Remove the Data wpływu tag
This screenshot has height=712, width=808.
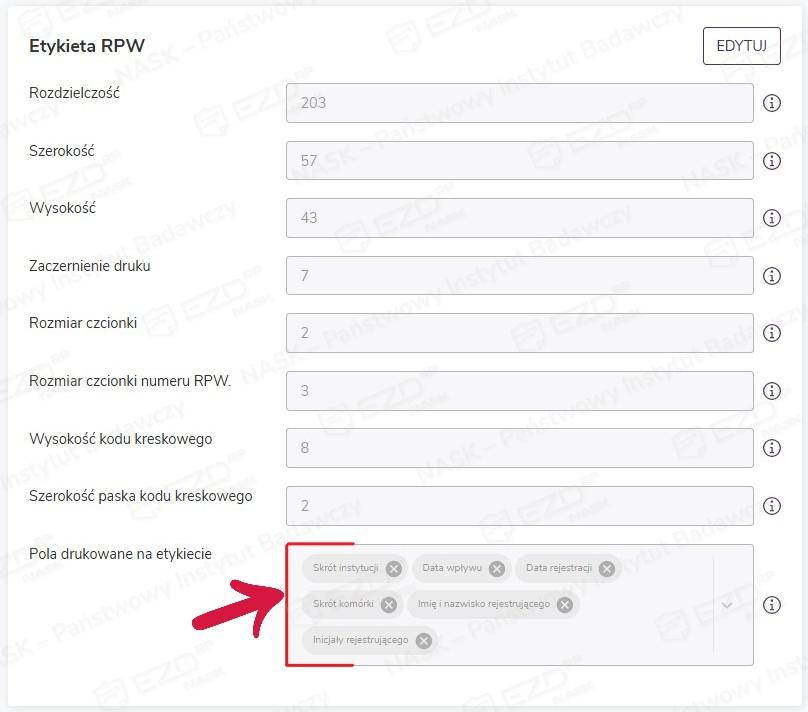pyautogui.click(x=497, y=568)
